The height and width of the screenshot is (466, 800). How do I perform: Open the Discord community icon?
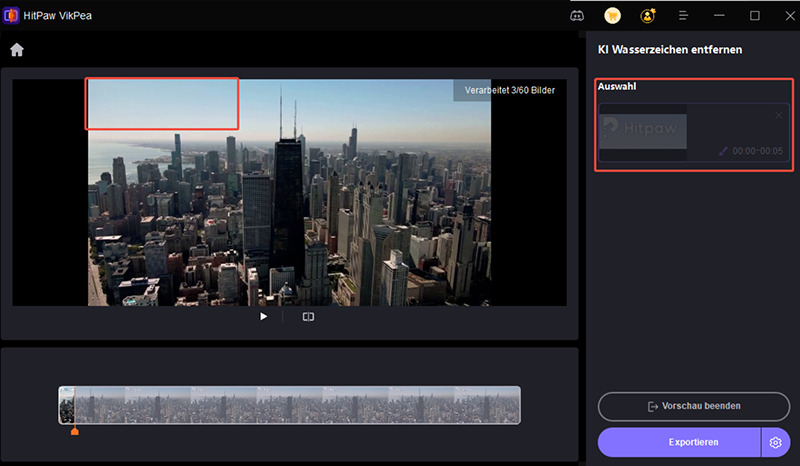click(x=577, y=16)
